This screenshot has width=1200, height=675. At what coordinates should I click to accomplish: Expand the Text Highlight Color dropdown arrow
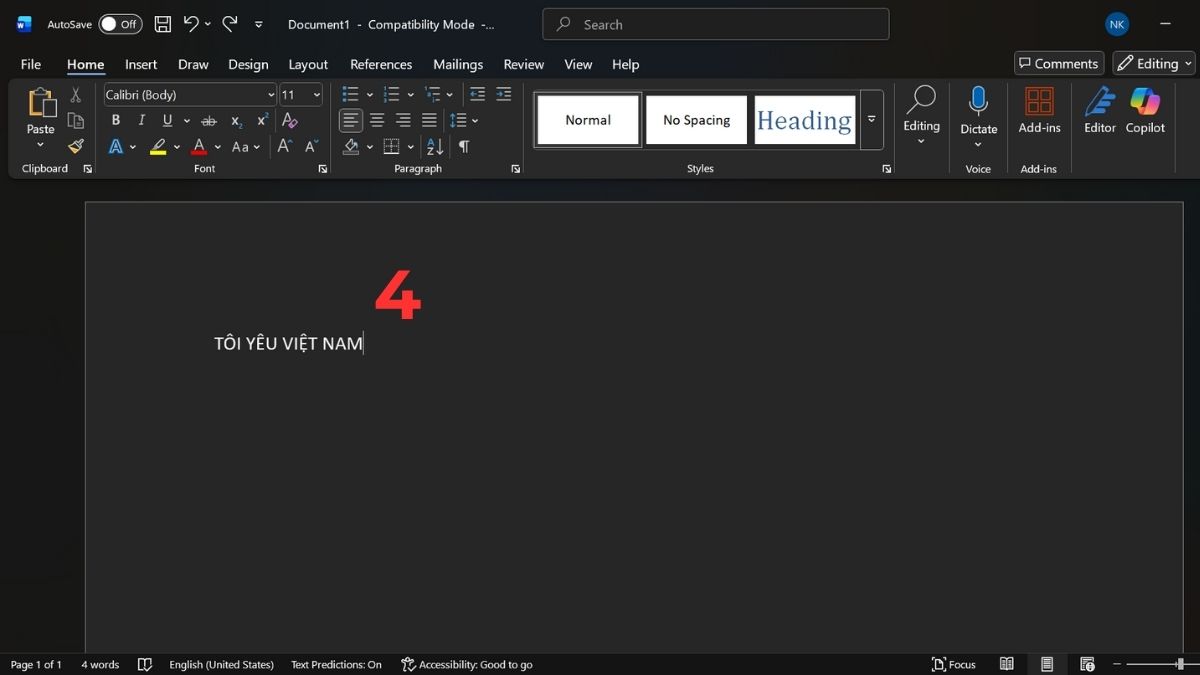coord(176,146)
